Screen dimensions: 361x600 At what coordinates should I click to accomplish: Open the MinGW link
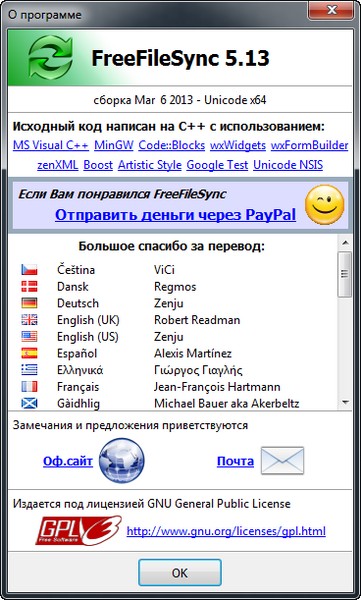pyautogui.click(x=114, y=145)
